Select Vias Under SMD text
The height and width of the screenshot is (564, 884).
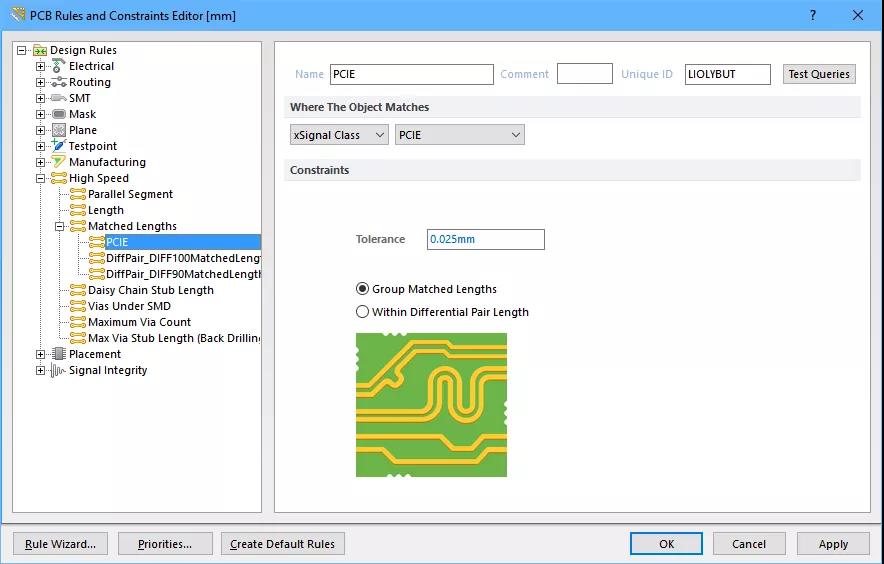pyautogui.click(x=129, y=306)
